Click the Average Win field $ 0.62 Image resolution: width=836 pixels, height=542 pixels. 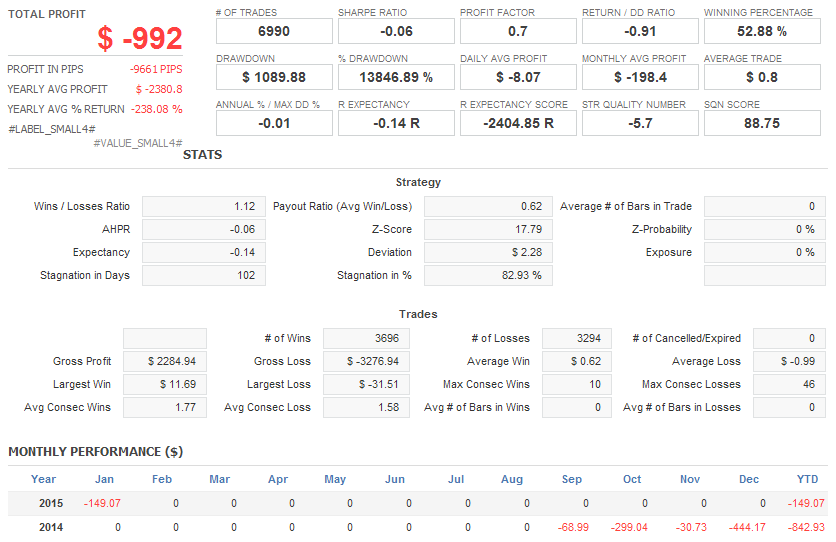click(577, 361)
